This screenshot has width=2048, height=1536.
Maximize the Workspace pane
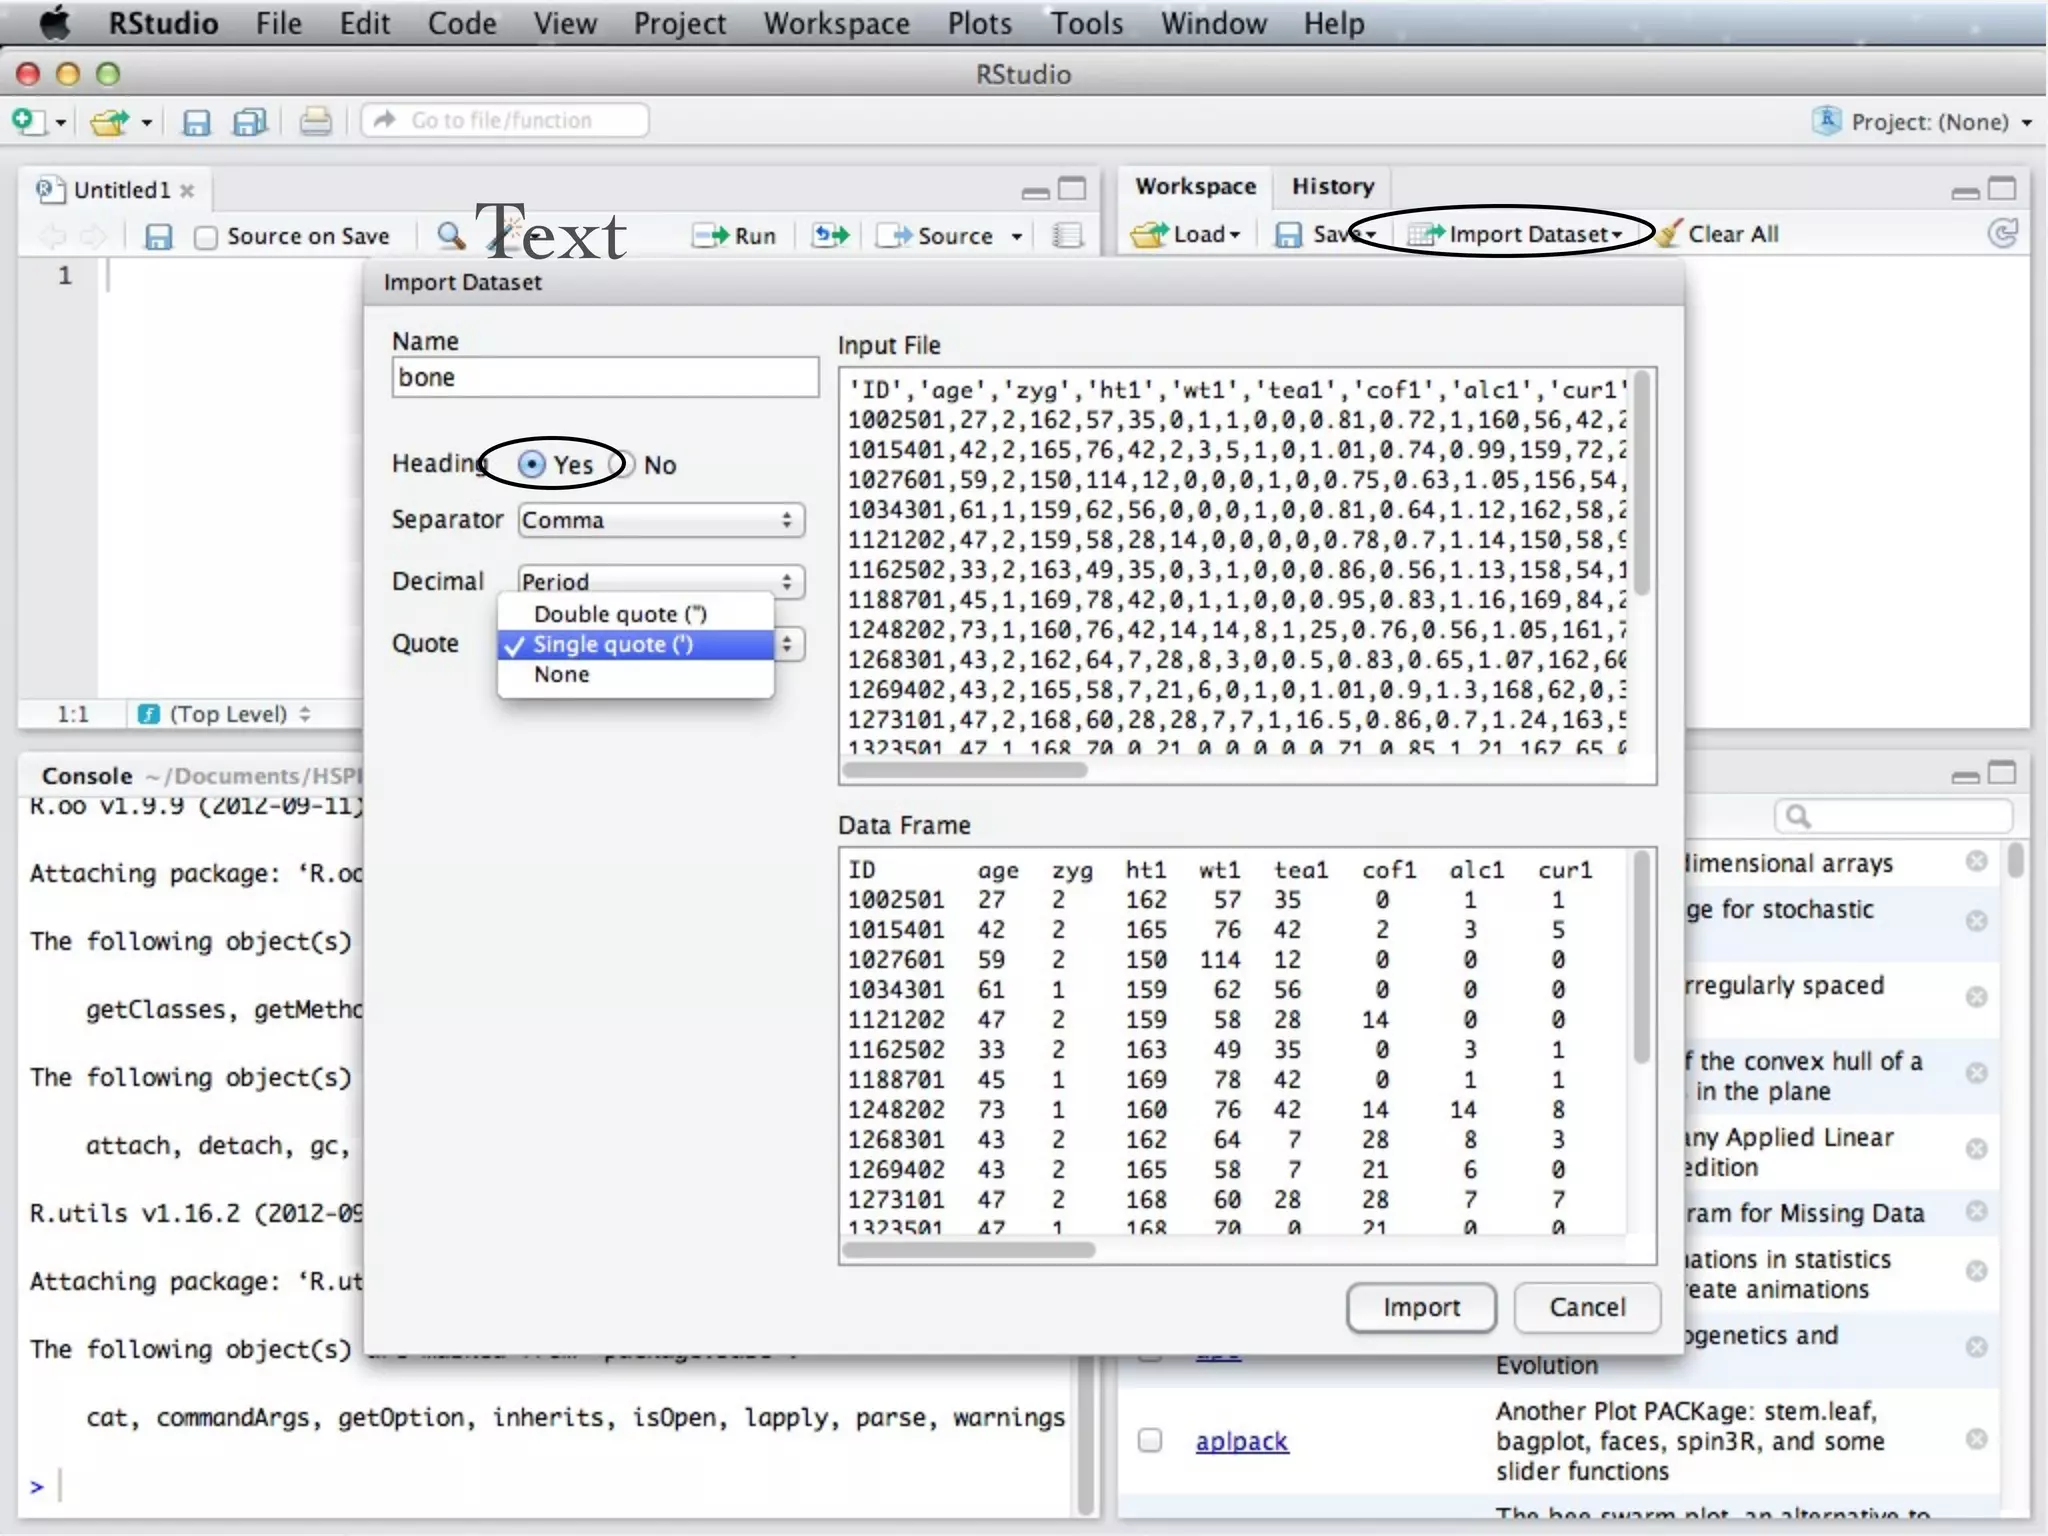pos(2002,188)
